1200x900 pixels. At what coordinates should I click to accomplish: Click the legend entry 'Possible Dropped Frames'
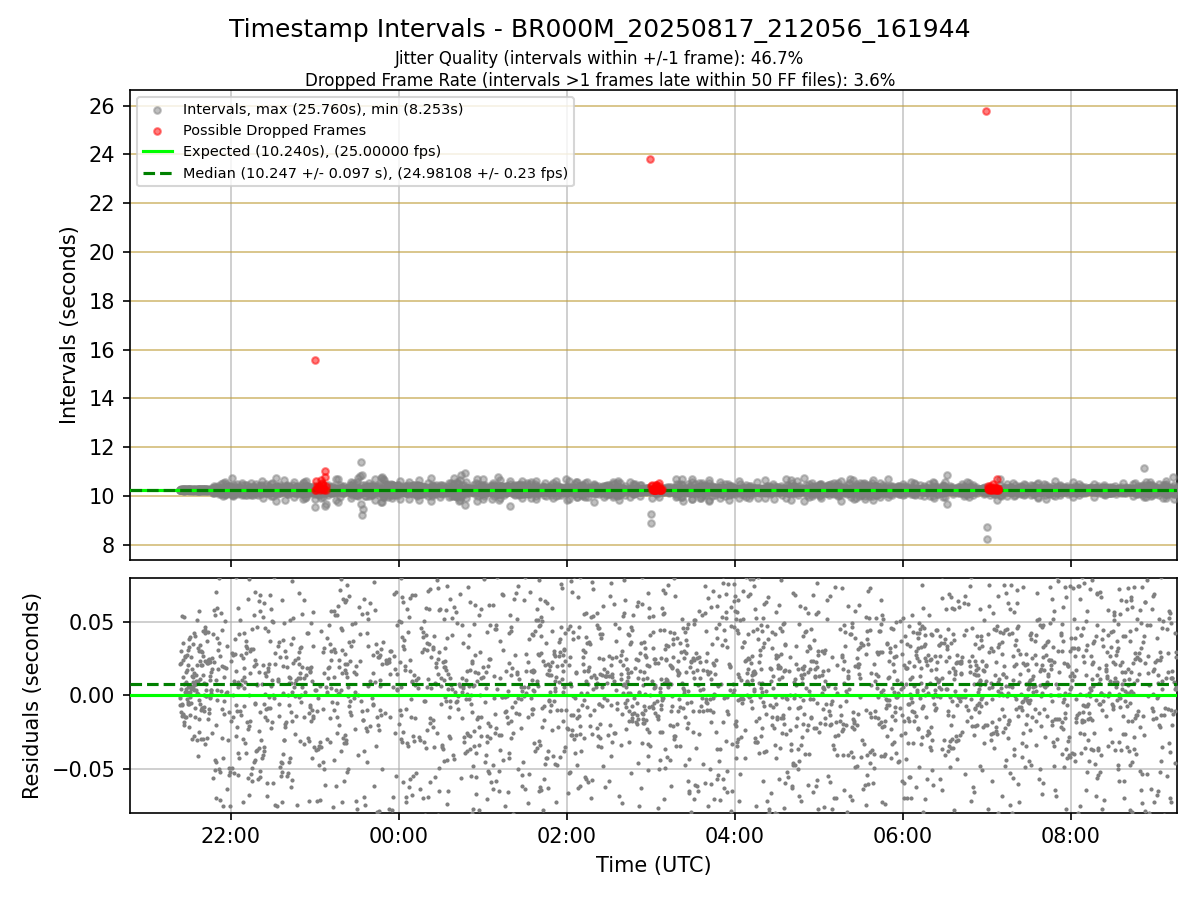(274, 130)
